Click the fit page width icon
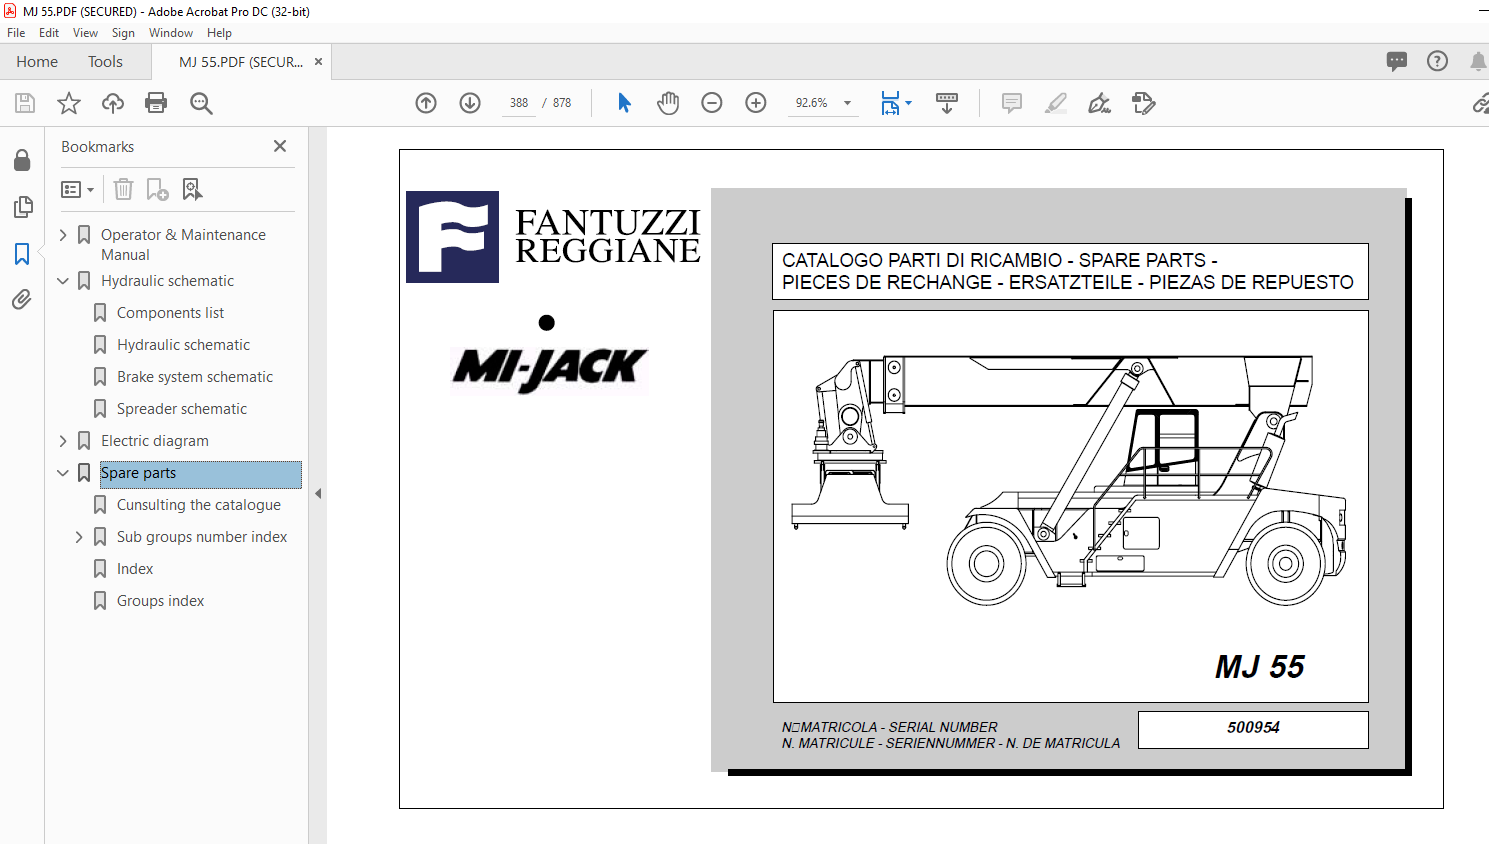 (890, 103)
